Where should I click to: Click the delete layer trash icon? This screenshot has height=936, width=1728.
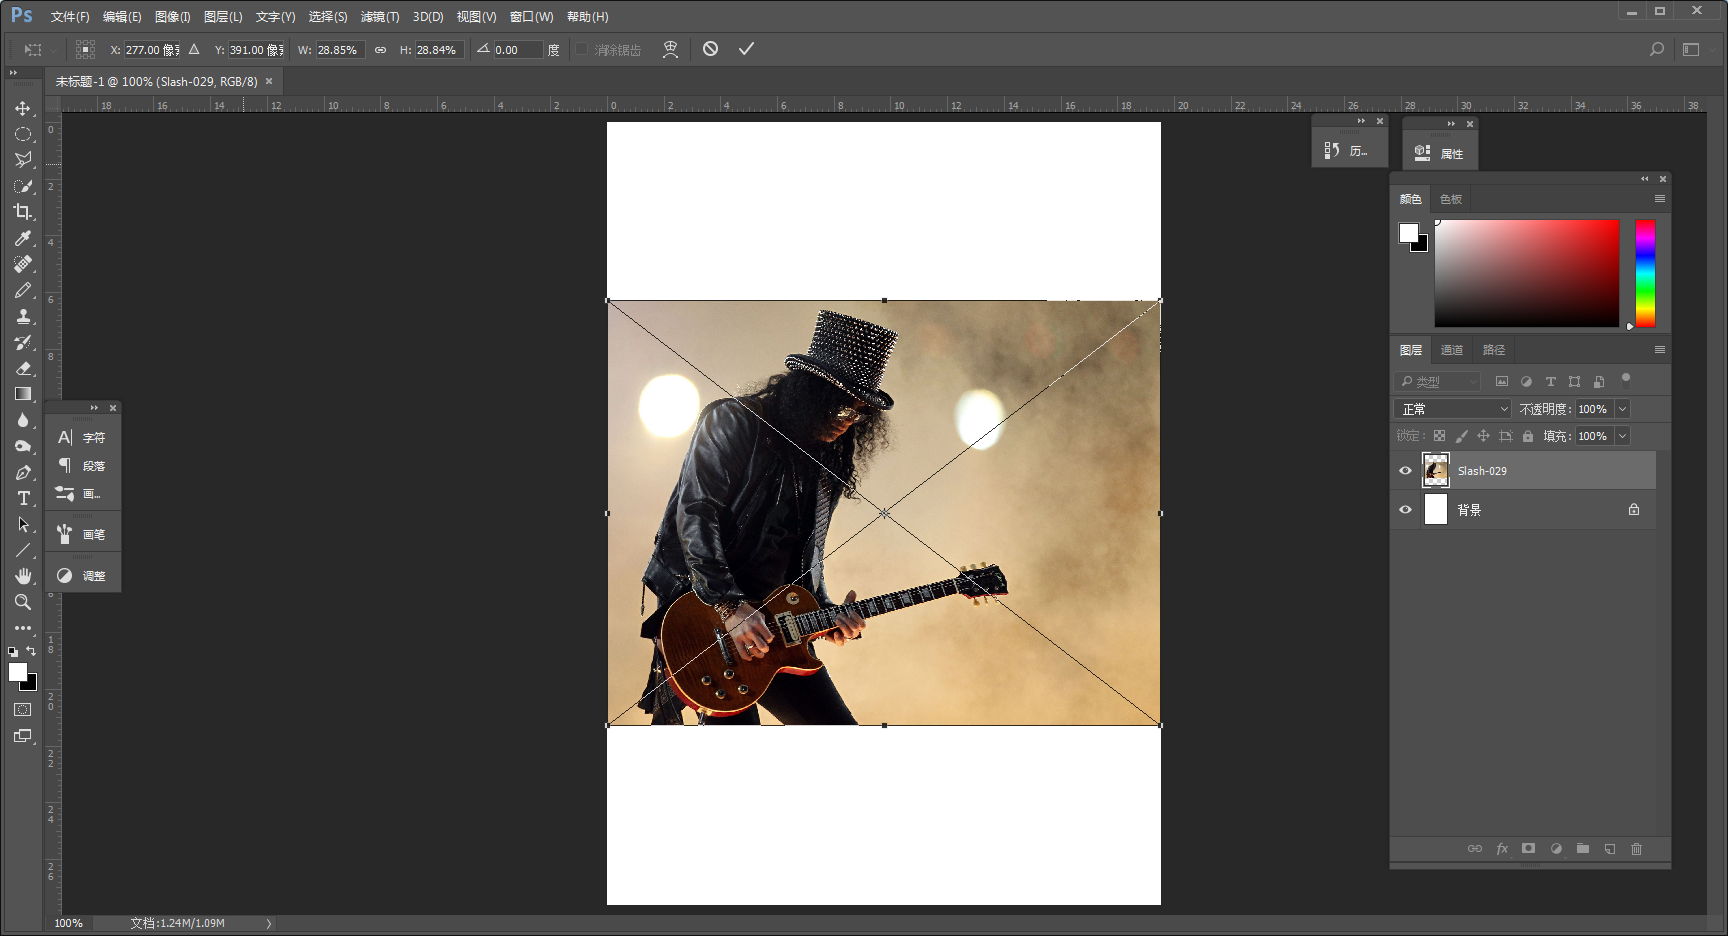tap(1636, 849)
